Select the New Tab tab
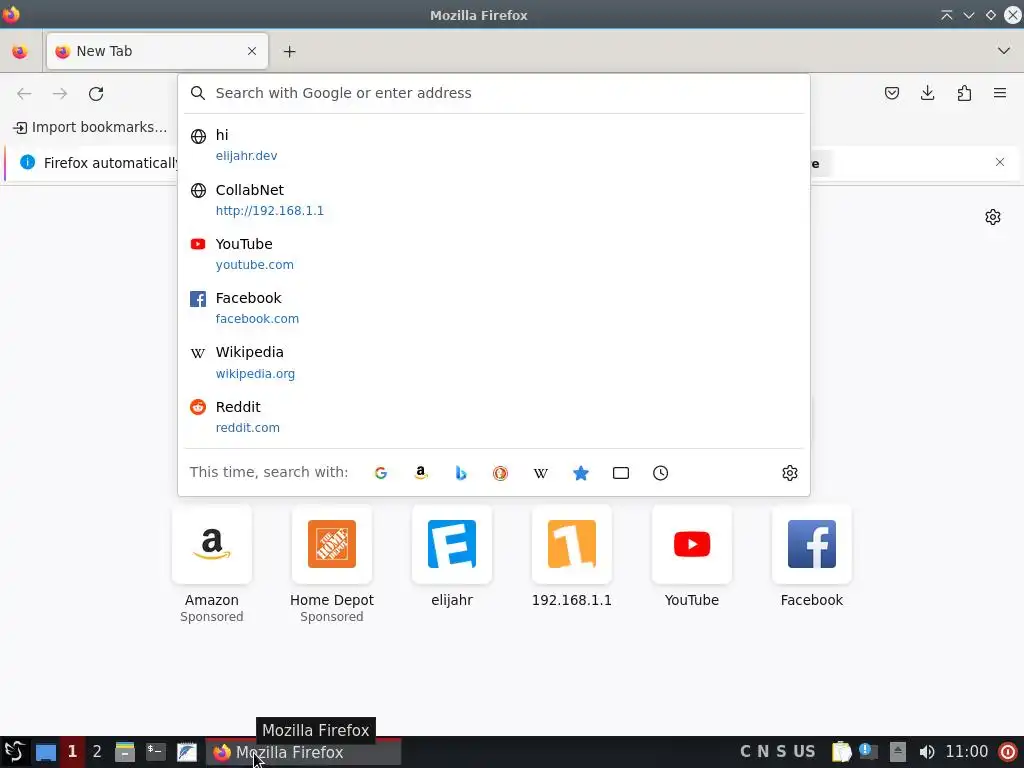This screenshot has width=1024, height=768. (x=157, y=51)
